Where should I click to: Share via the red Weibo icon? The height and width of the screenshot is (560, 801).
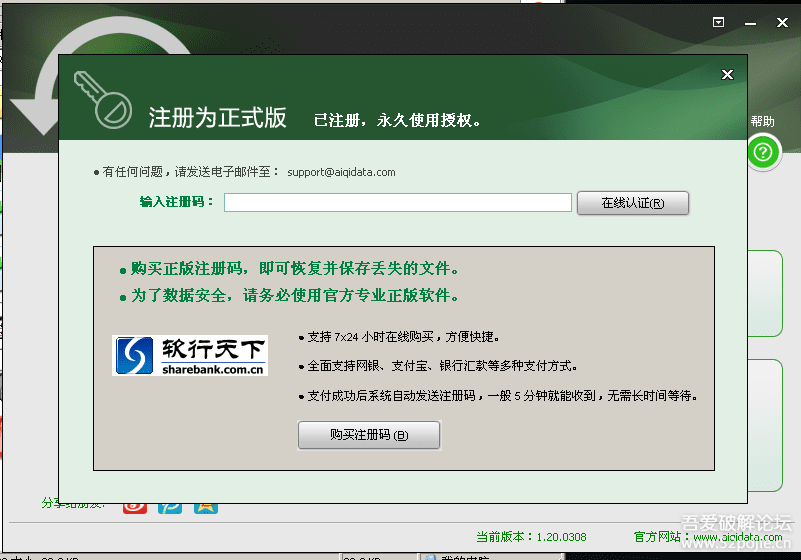coord(135,508)
